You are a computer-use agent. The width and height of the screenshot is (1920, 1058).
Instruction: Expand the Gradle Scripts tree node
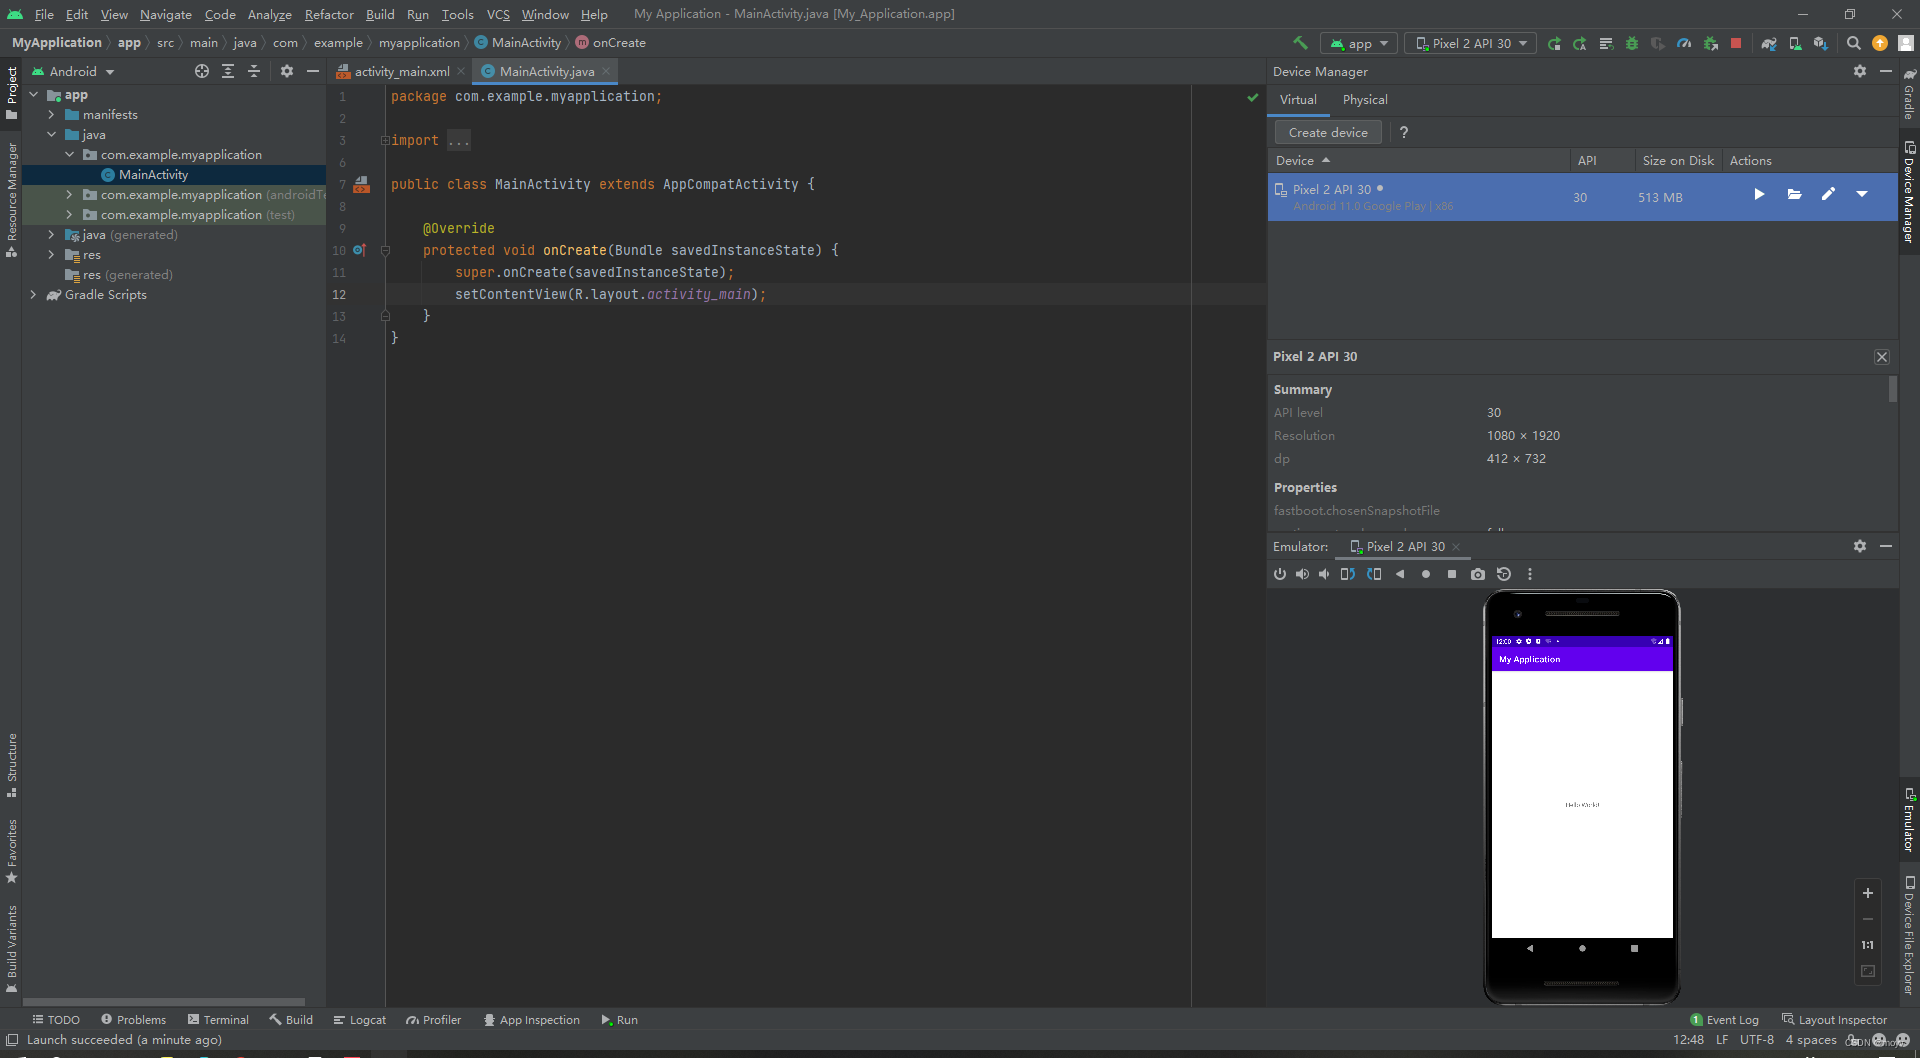[x=33, y=295]
